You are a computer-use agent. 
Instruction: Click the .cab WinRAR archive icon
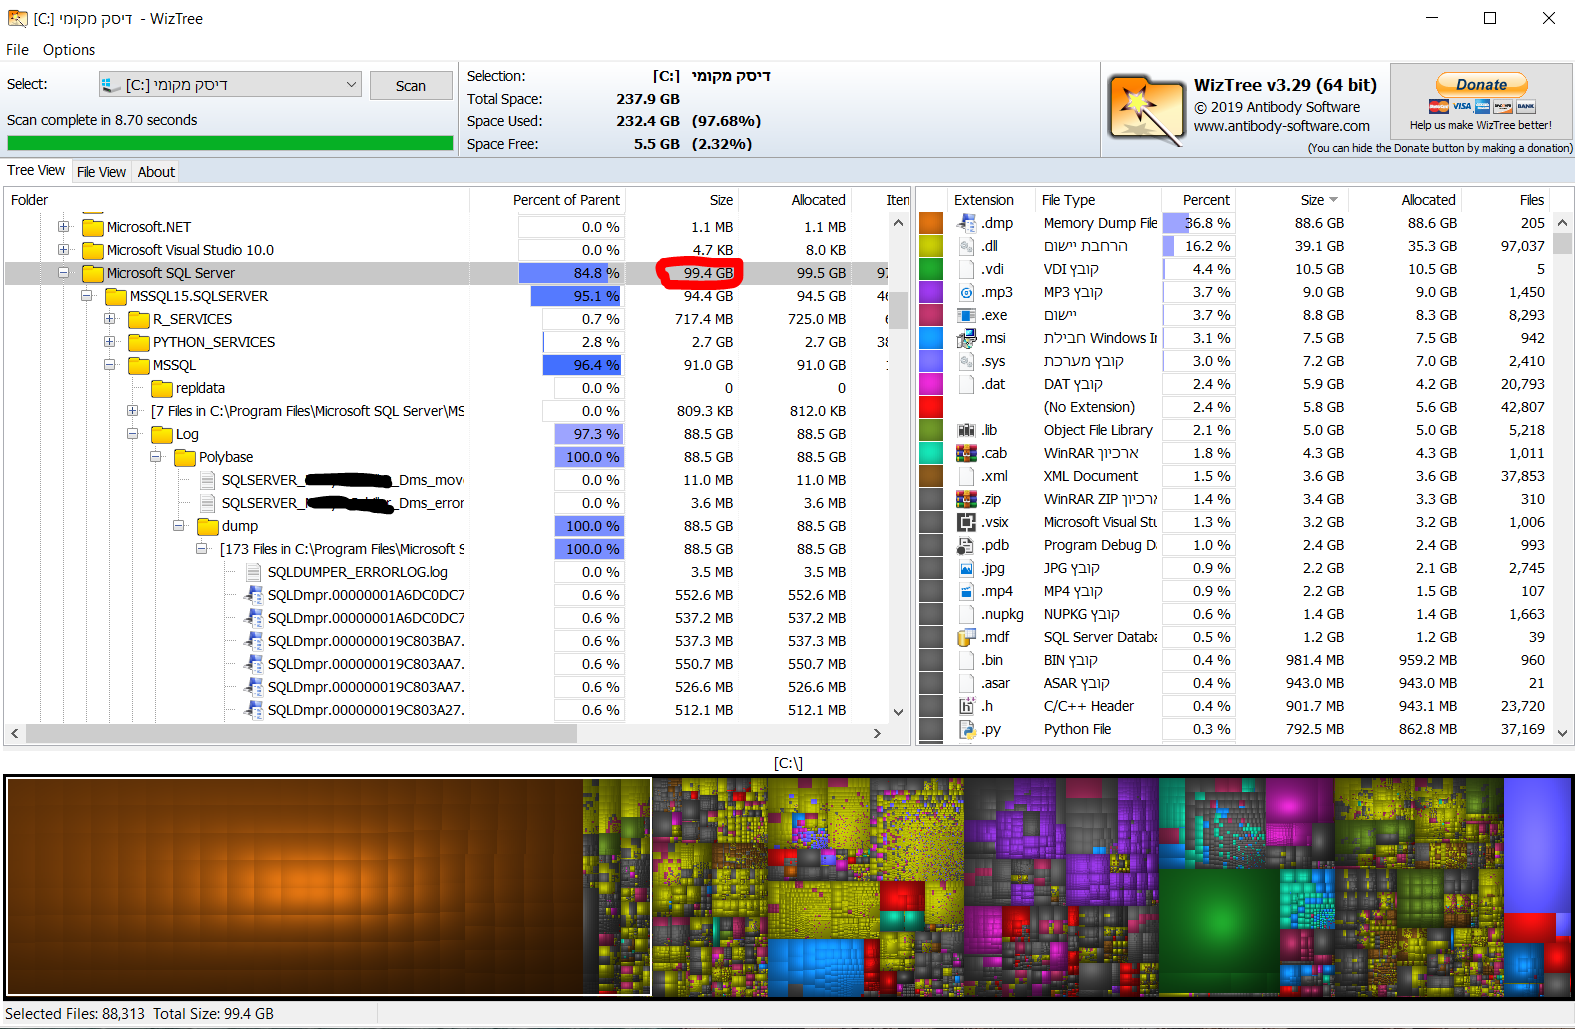pos(966,453)
